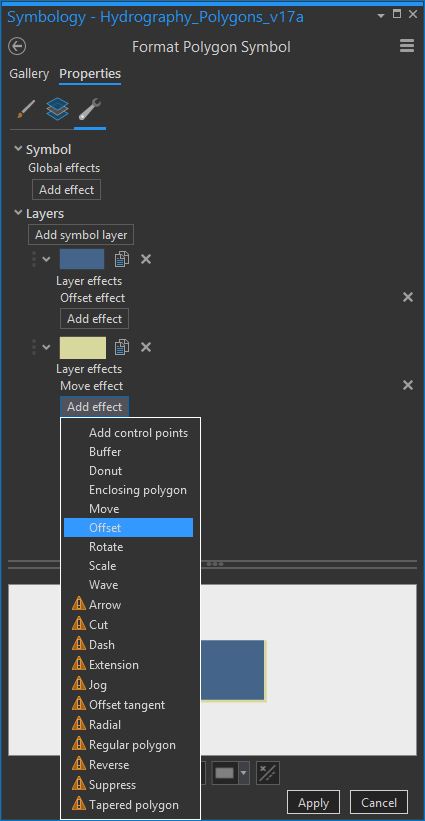The width and height of the screenshot is (425, 821).
Task: Duplicate the blue symbol layer
Action: (121, 259)
